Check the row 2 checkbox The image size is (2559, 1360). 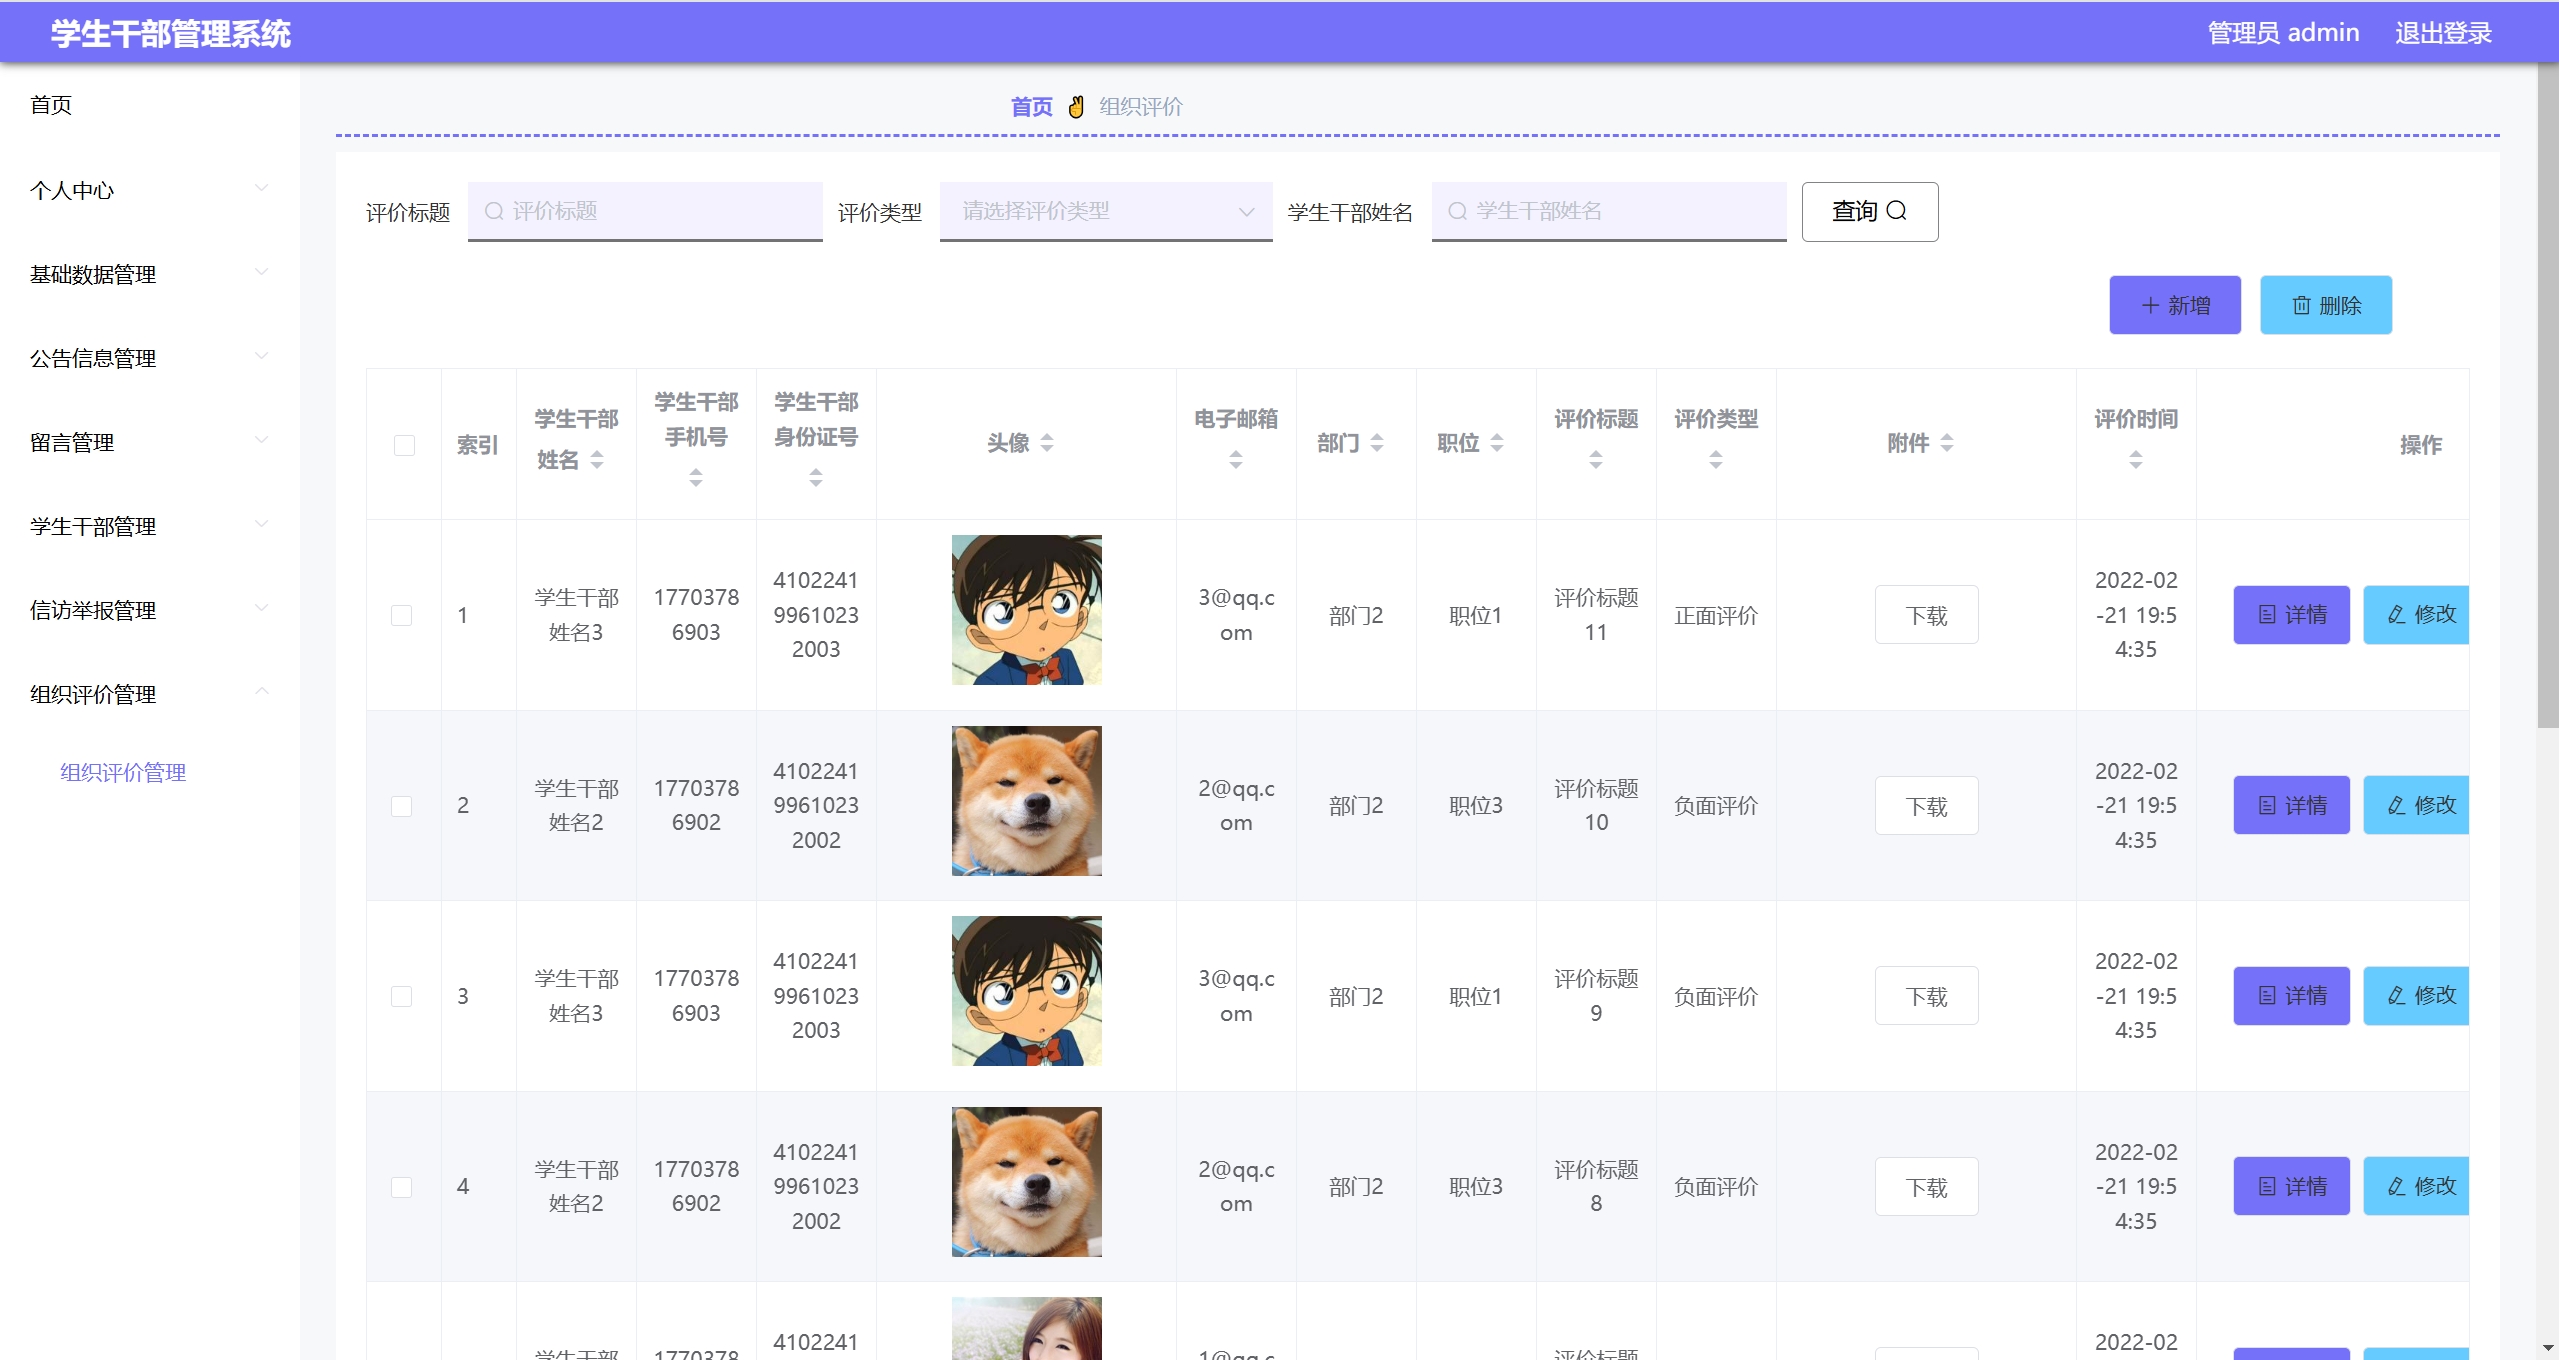402,806
